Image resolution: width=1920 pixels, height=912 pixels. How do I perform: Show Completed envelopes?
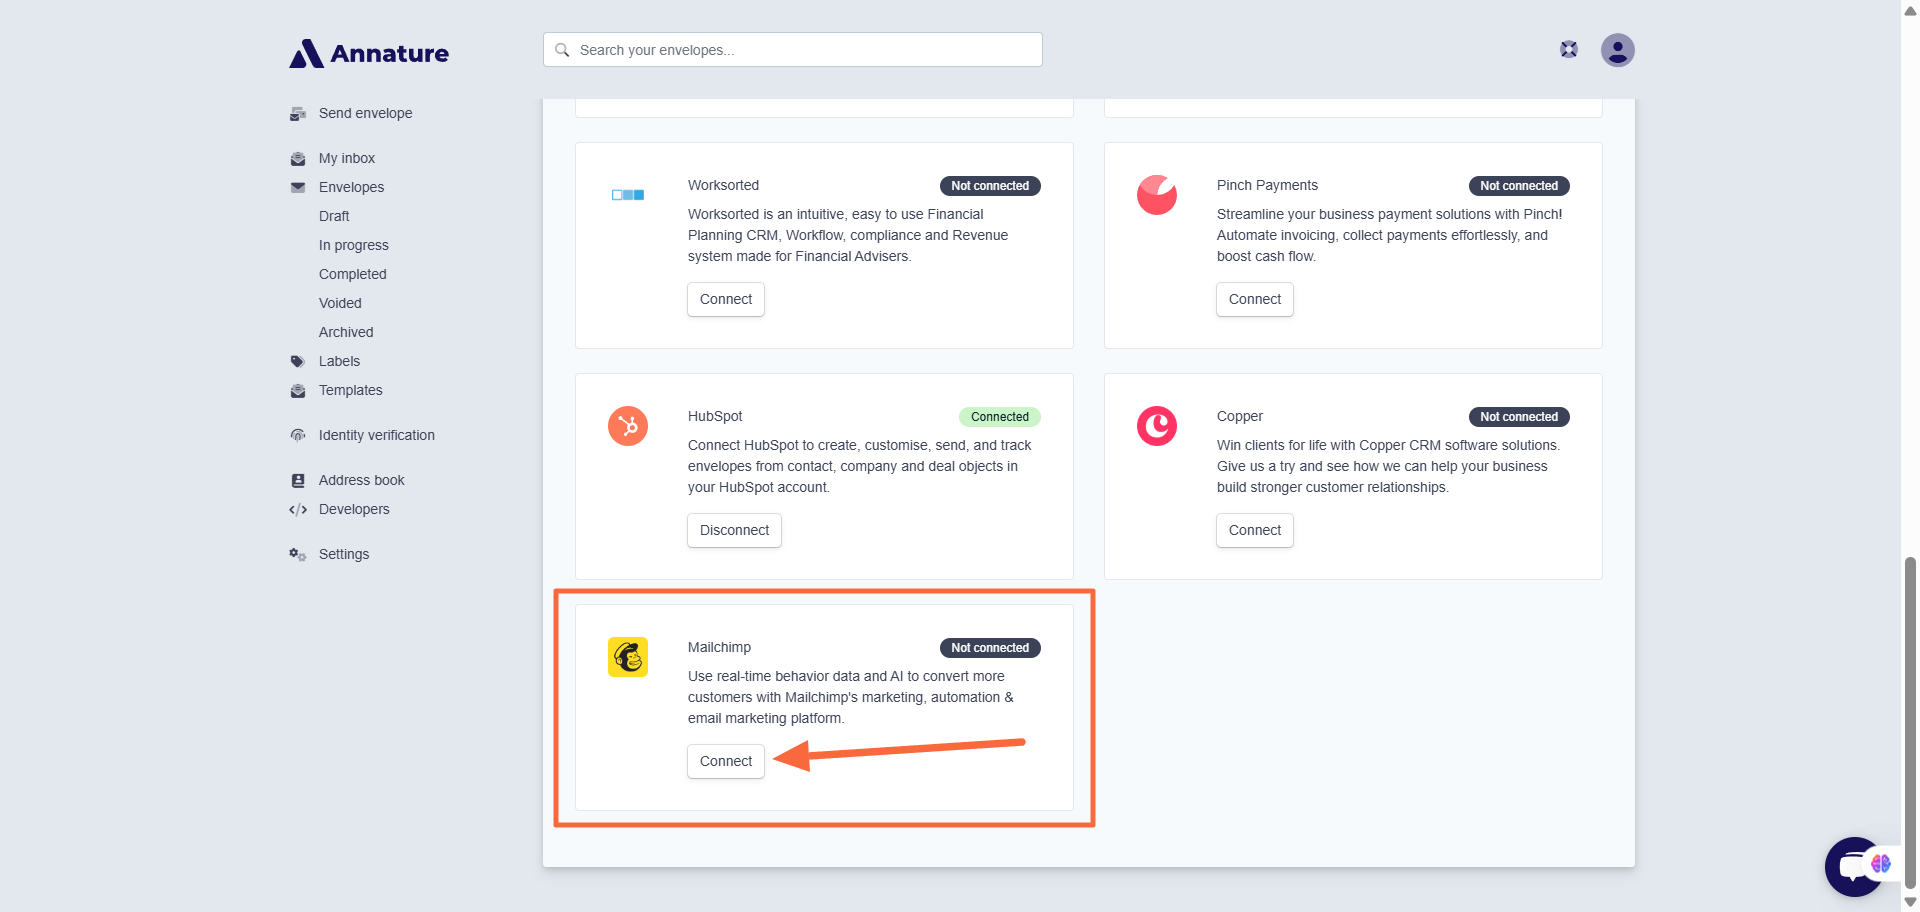(x=353, y=274)
